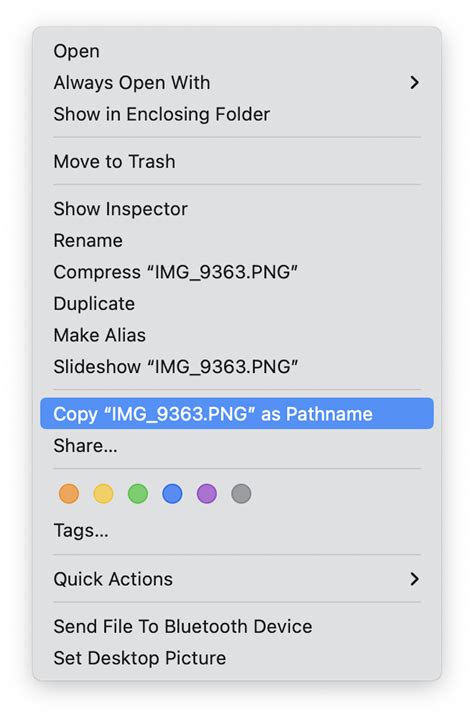This screenshot has width=474, height=719.
Task: Select Make Alias option
Action: tap(237, 335)
